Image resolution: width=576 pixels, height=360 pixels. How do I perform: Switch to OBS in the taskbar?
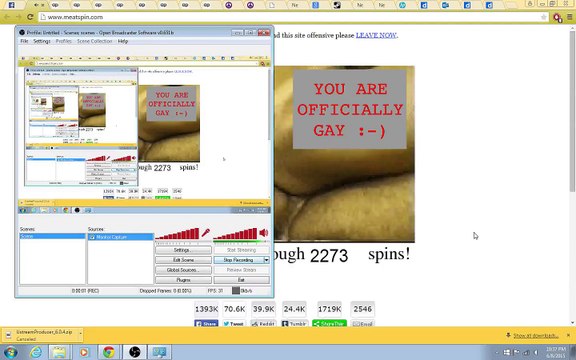click(134, 353)
